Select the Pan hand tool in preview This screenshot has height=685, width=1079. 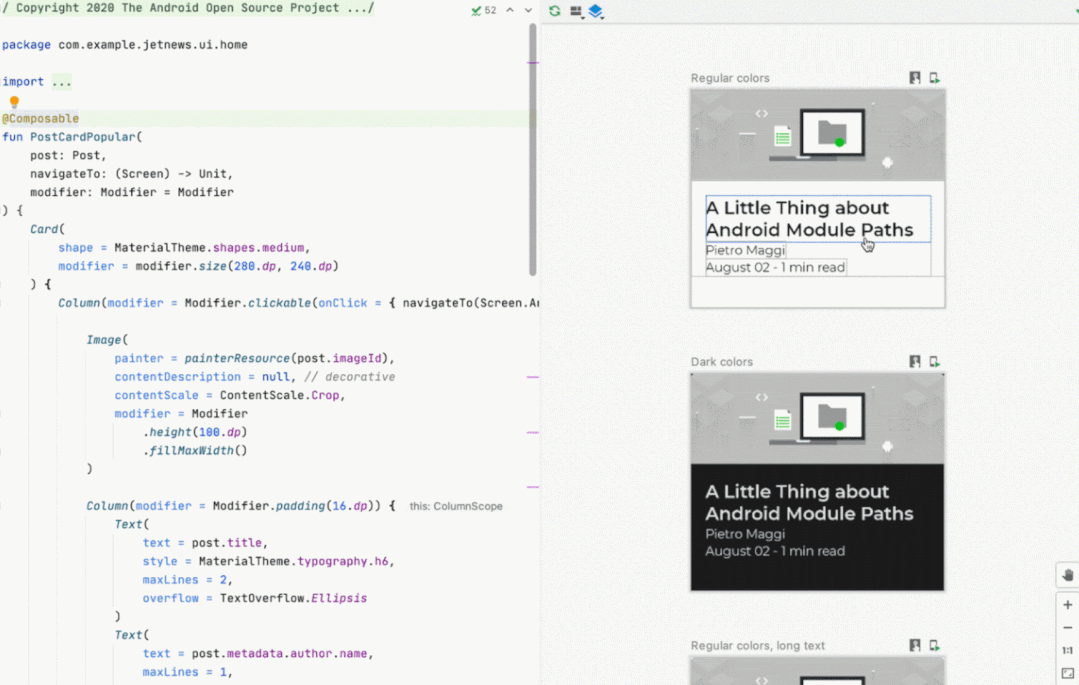pyautogui.click(x=1067, y=575)
